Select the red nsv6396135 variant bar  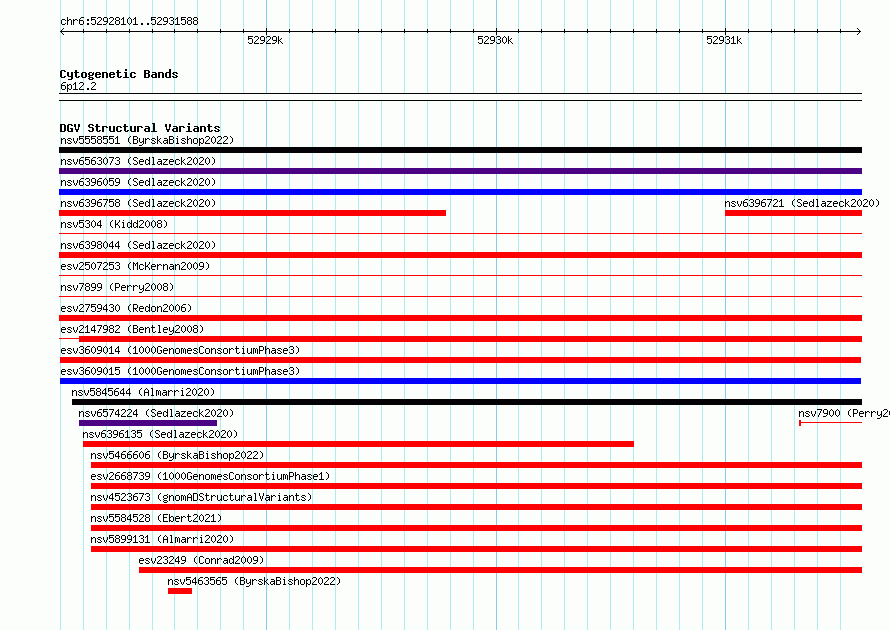click(358, 444)
